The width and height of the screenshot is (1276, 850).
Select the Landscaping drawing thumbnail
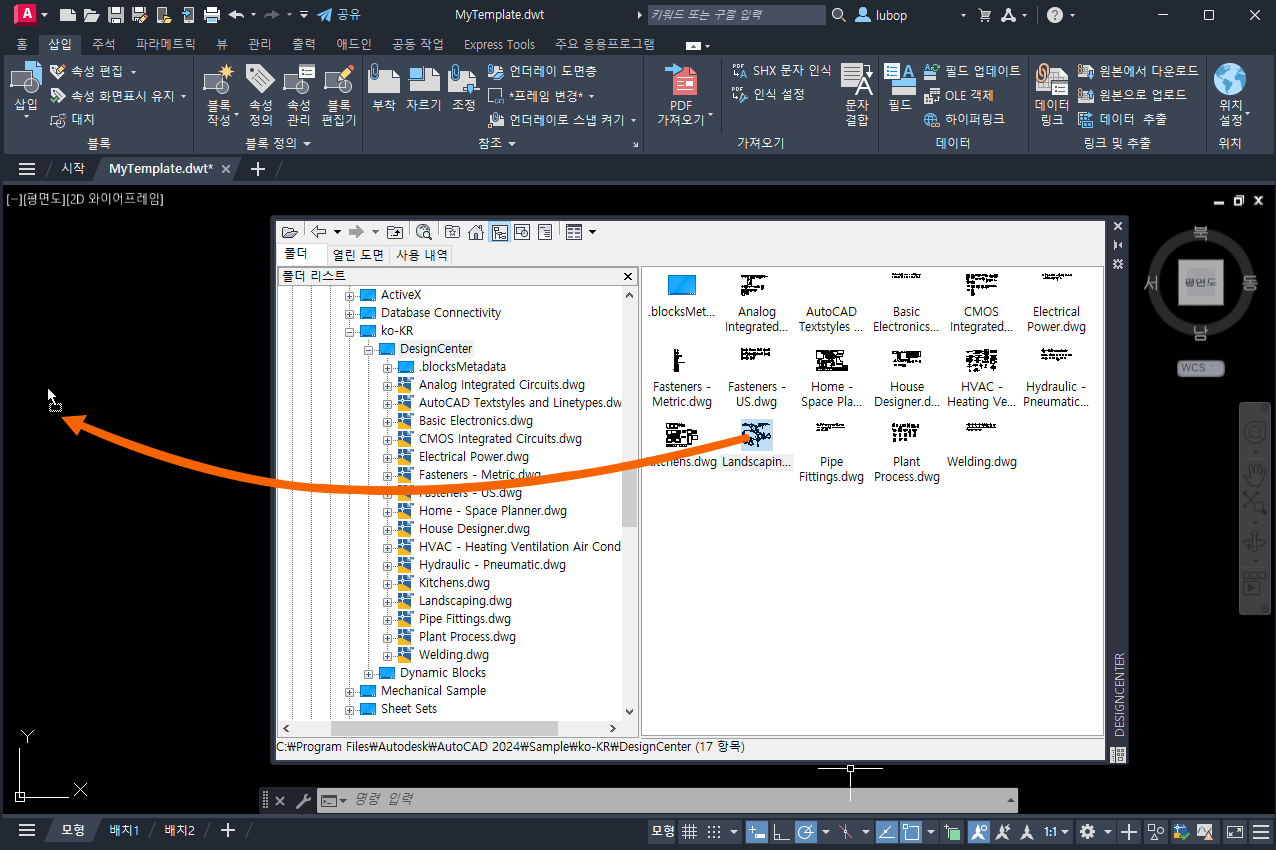point(757,434)
